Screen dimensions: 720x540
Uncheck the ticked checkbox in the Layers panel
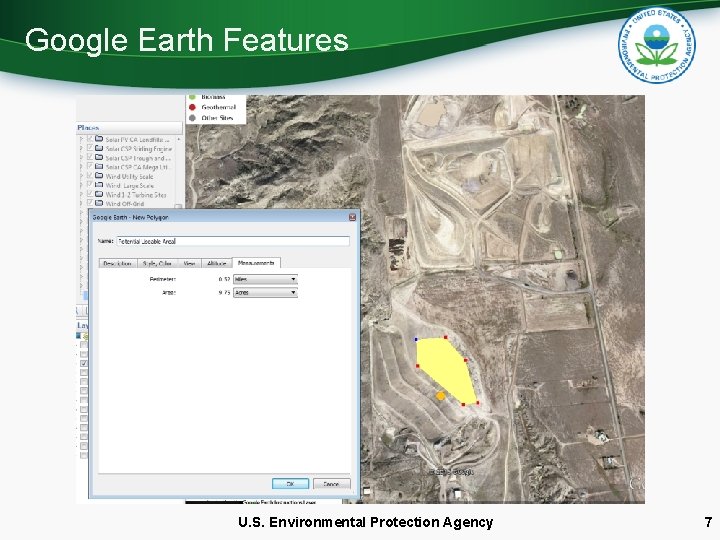click(x=84, y=363)
